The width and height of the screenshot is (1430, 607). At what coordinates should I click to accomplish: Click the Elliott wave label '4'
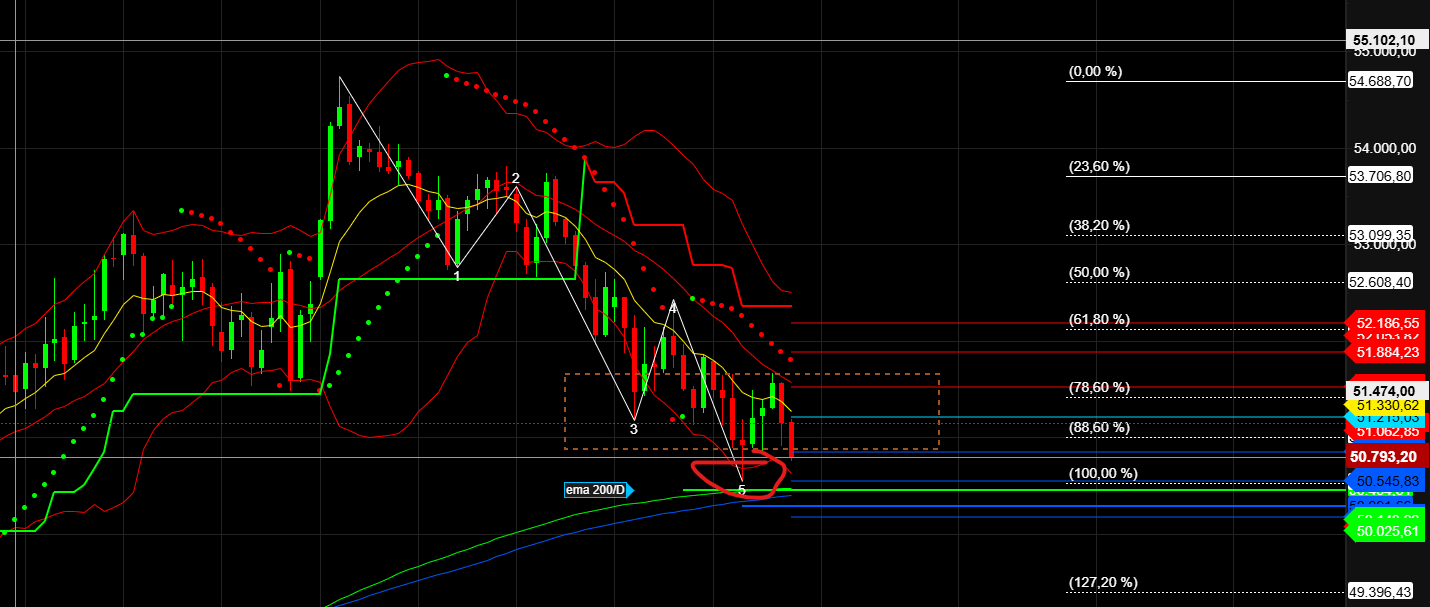pyautogui.click(x=673, y=308)
